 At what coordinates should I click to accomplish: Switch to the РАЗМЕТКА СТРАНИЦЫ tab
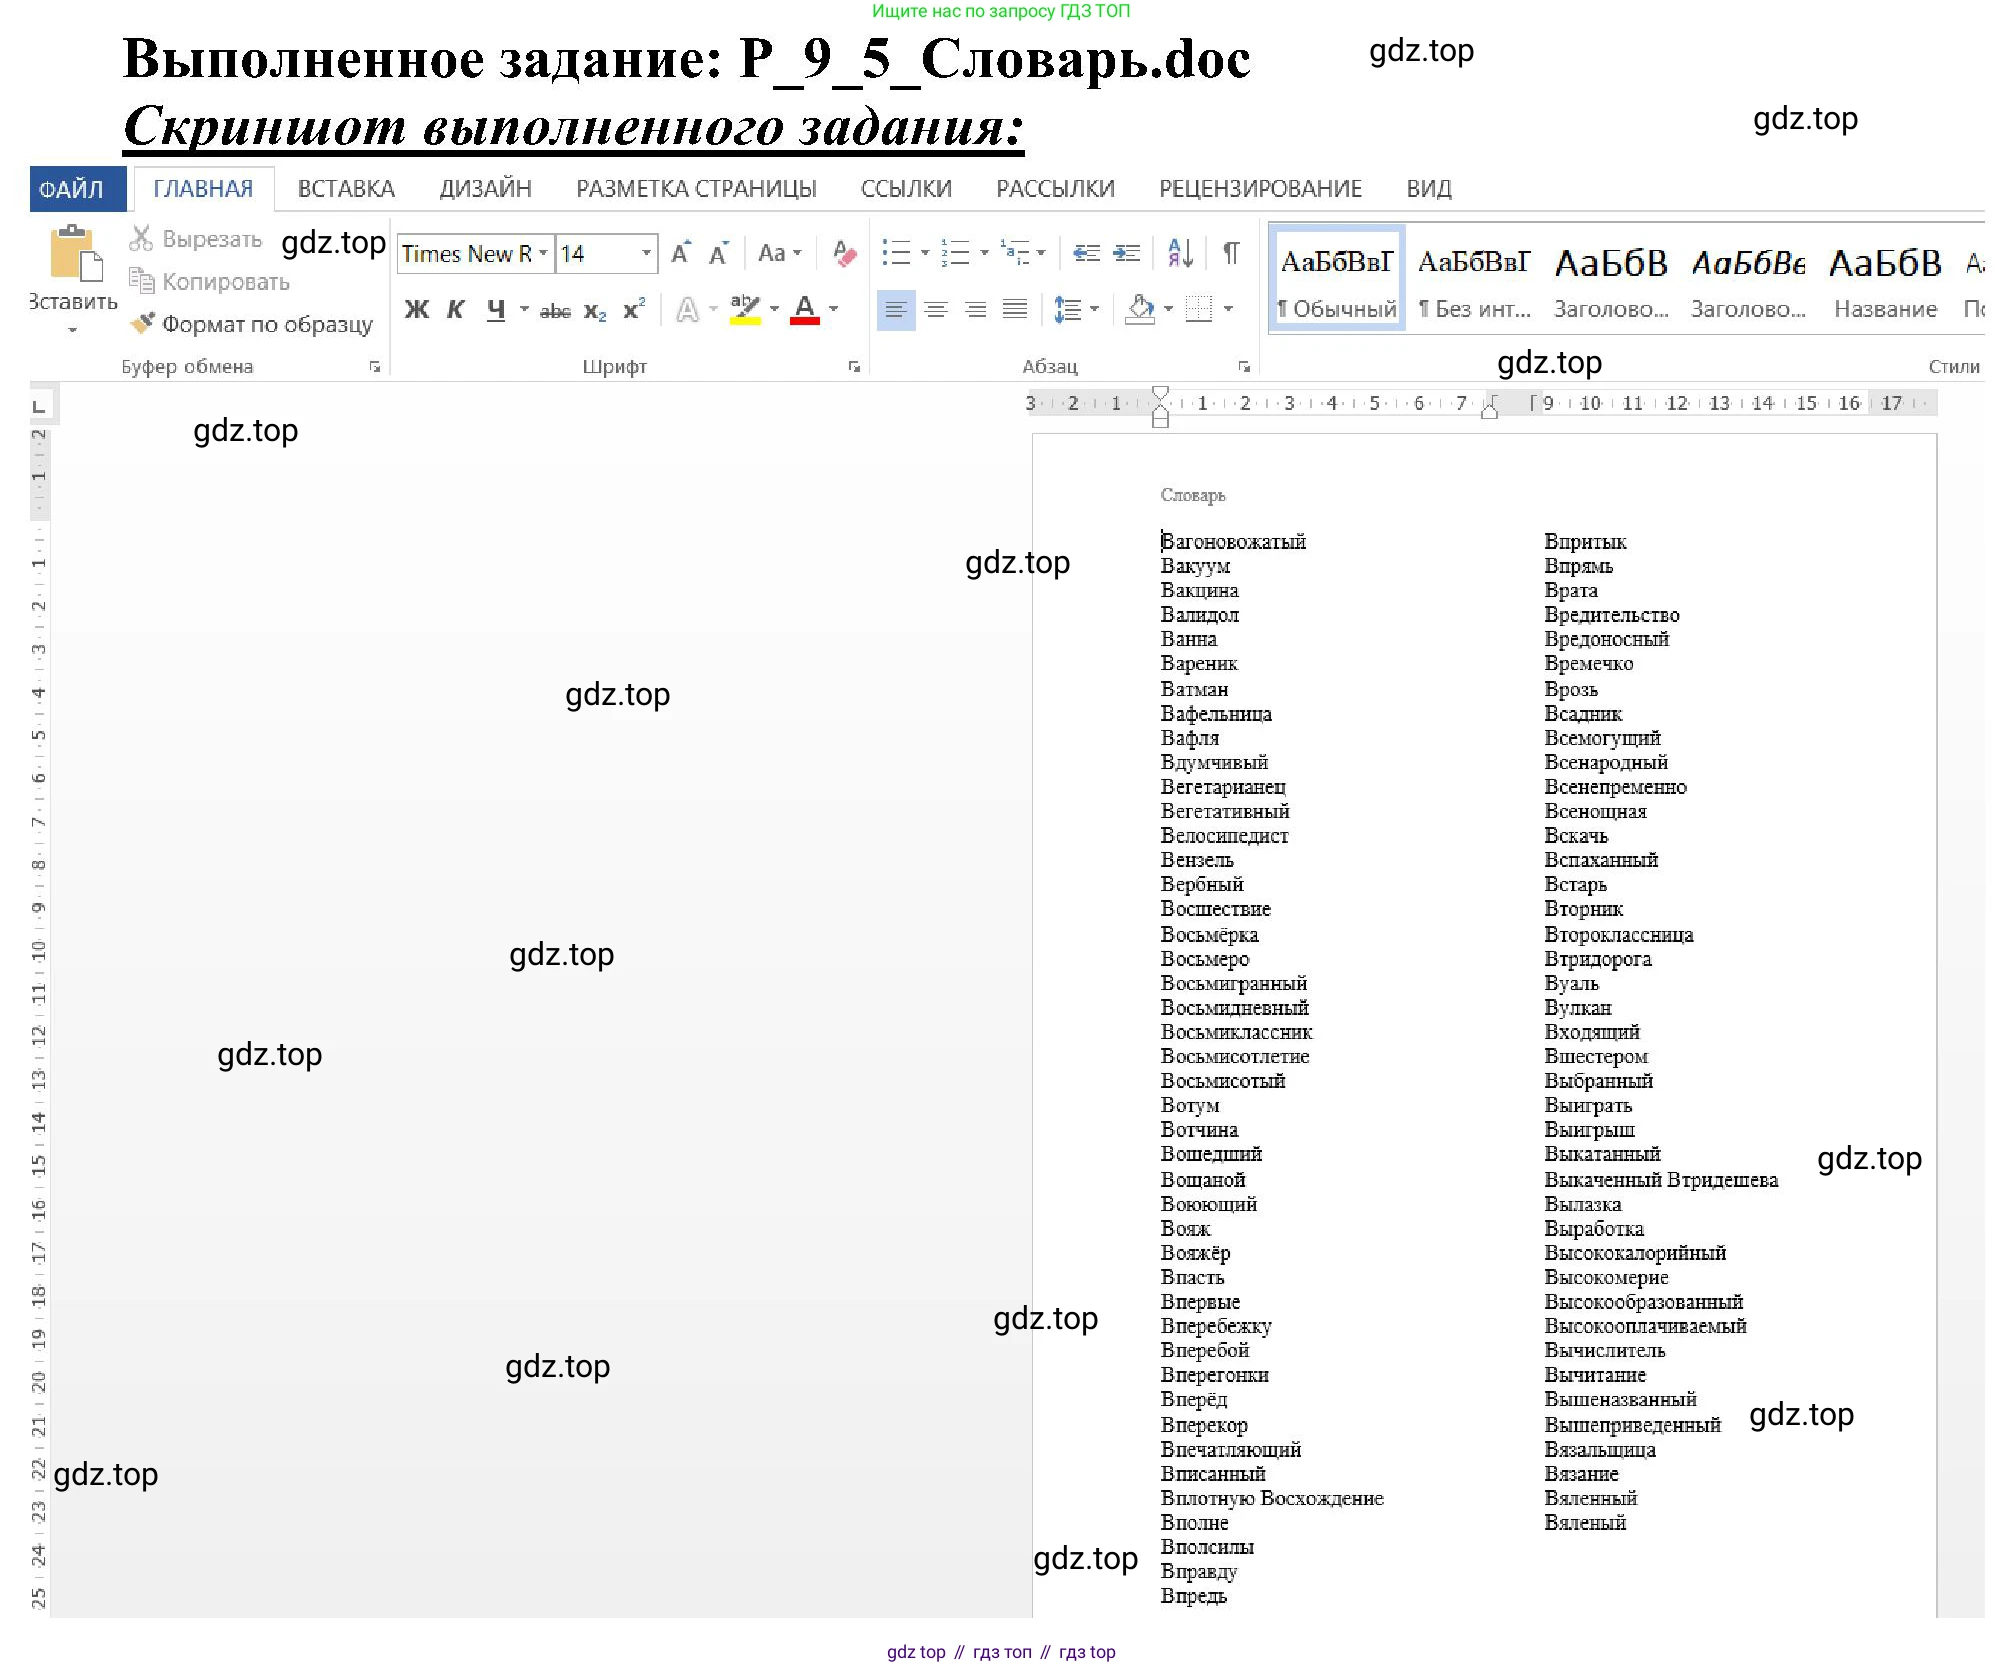pos(696,189)
